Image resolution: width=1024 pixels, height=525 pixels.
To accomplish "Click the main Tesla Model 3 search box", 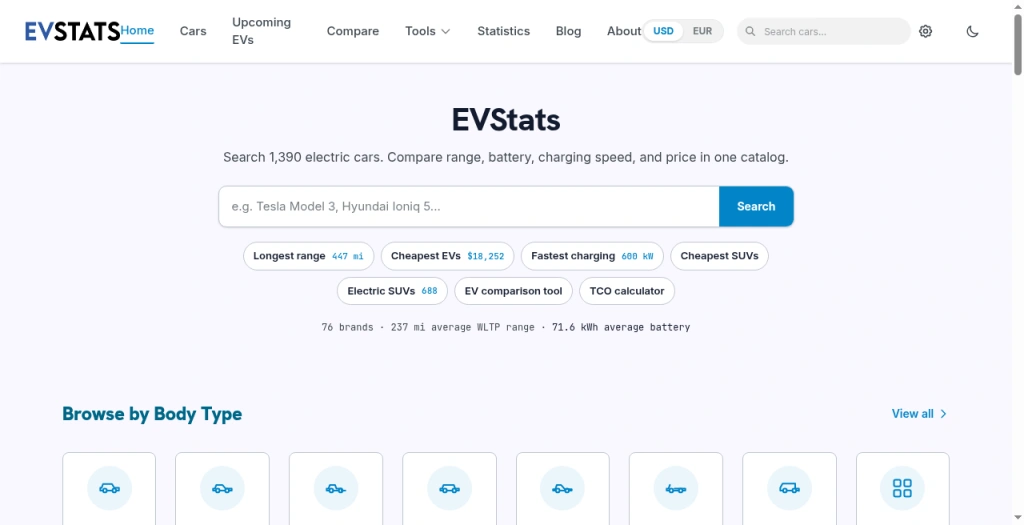I will click(x=469, y=206).
